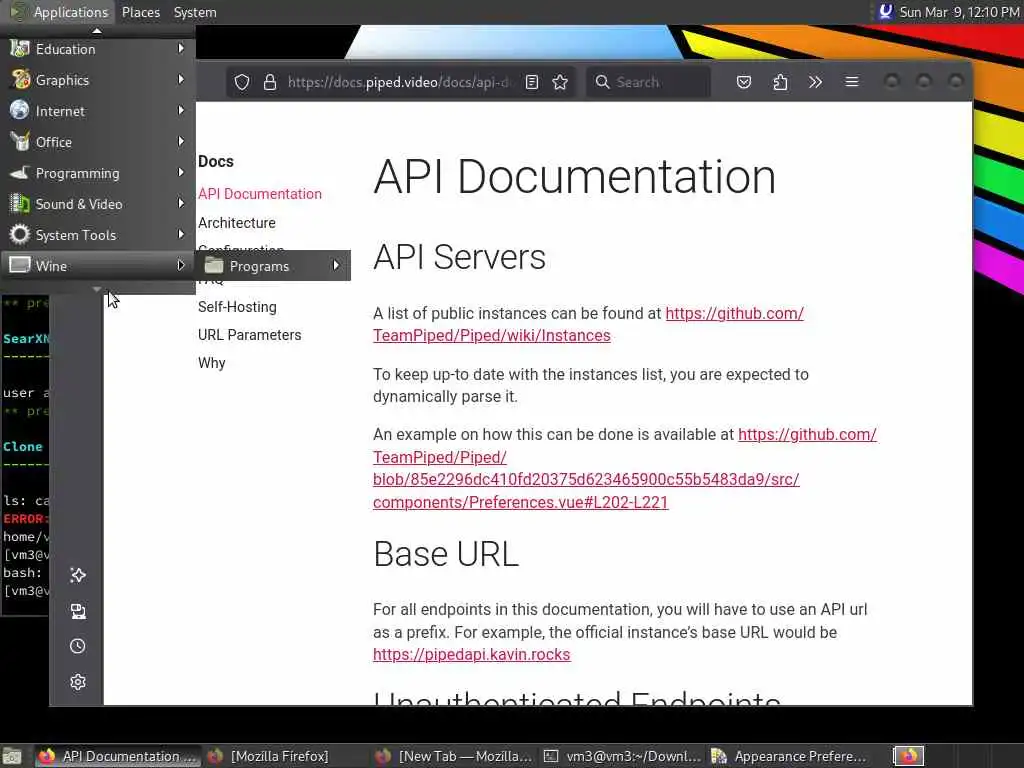1024x768 pixels.
Task: Open the Why docs page
Action: click(x=212, y=363)
